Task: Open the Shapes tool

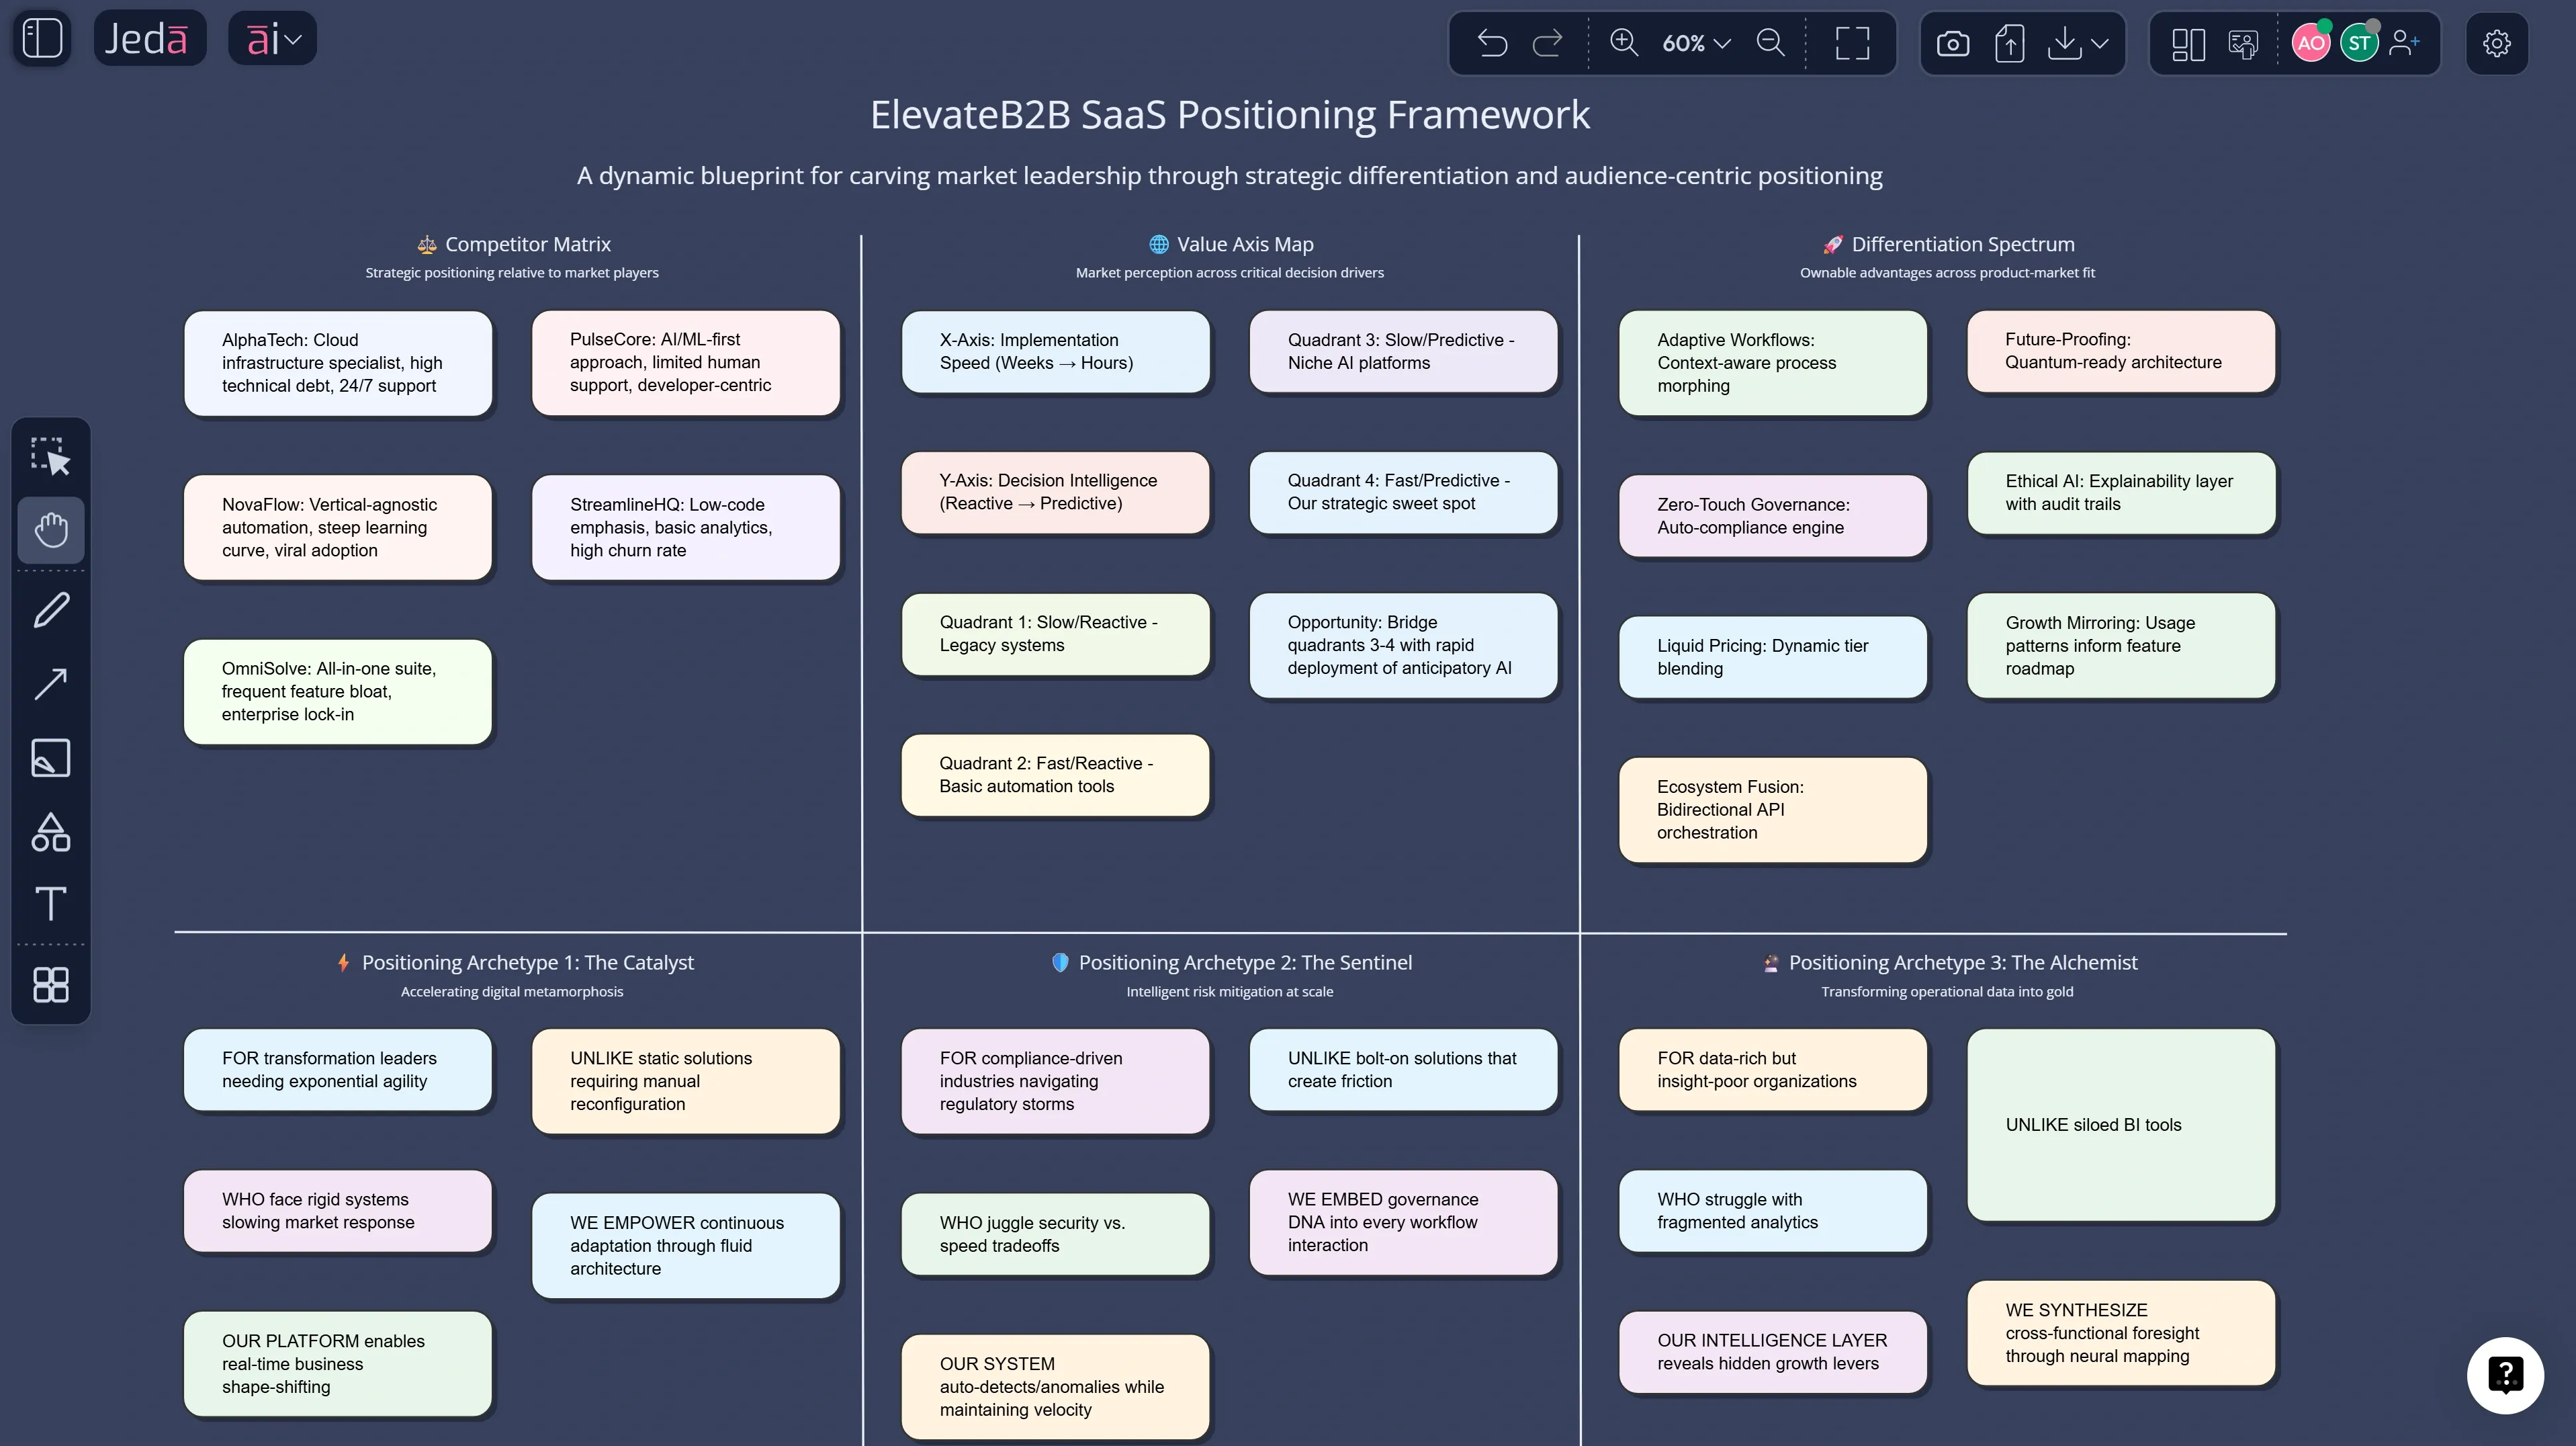Action: (x=50, y=832)
